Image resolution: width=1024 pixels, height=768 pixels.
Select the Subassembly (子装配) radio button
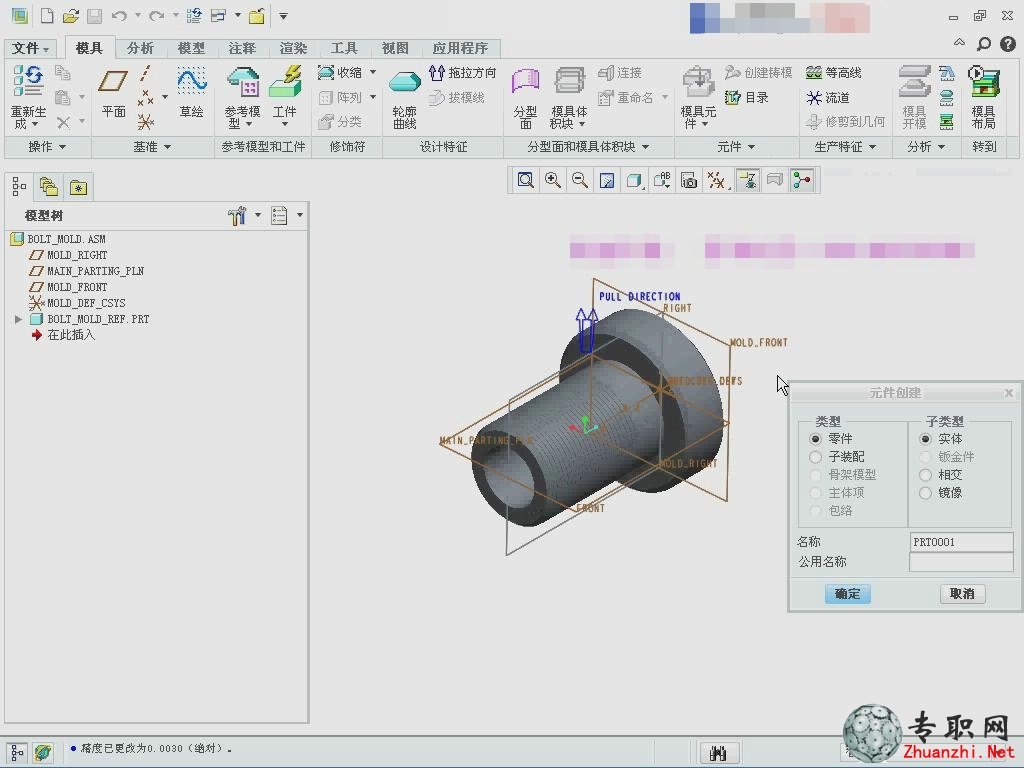(815, 456)
